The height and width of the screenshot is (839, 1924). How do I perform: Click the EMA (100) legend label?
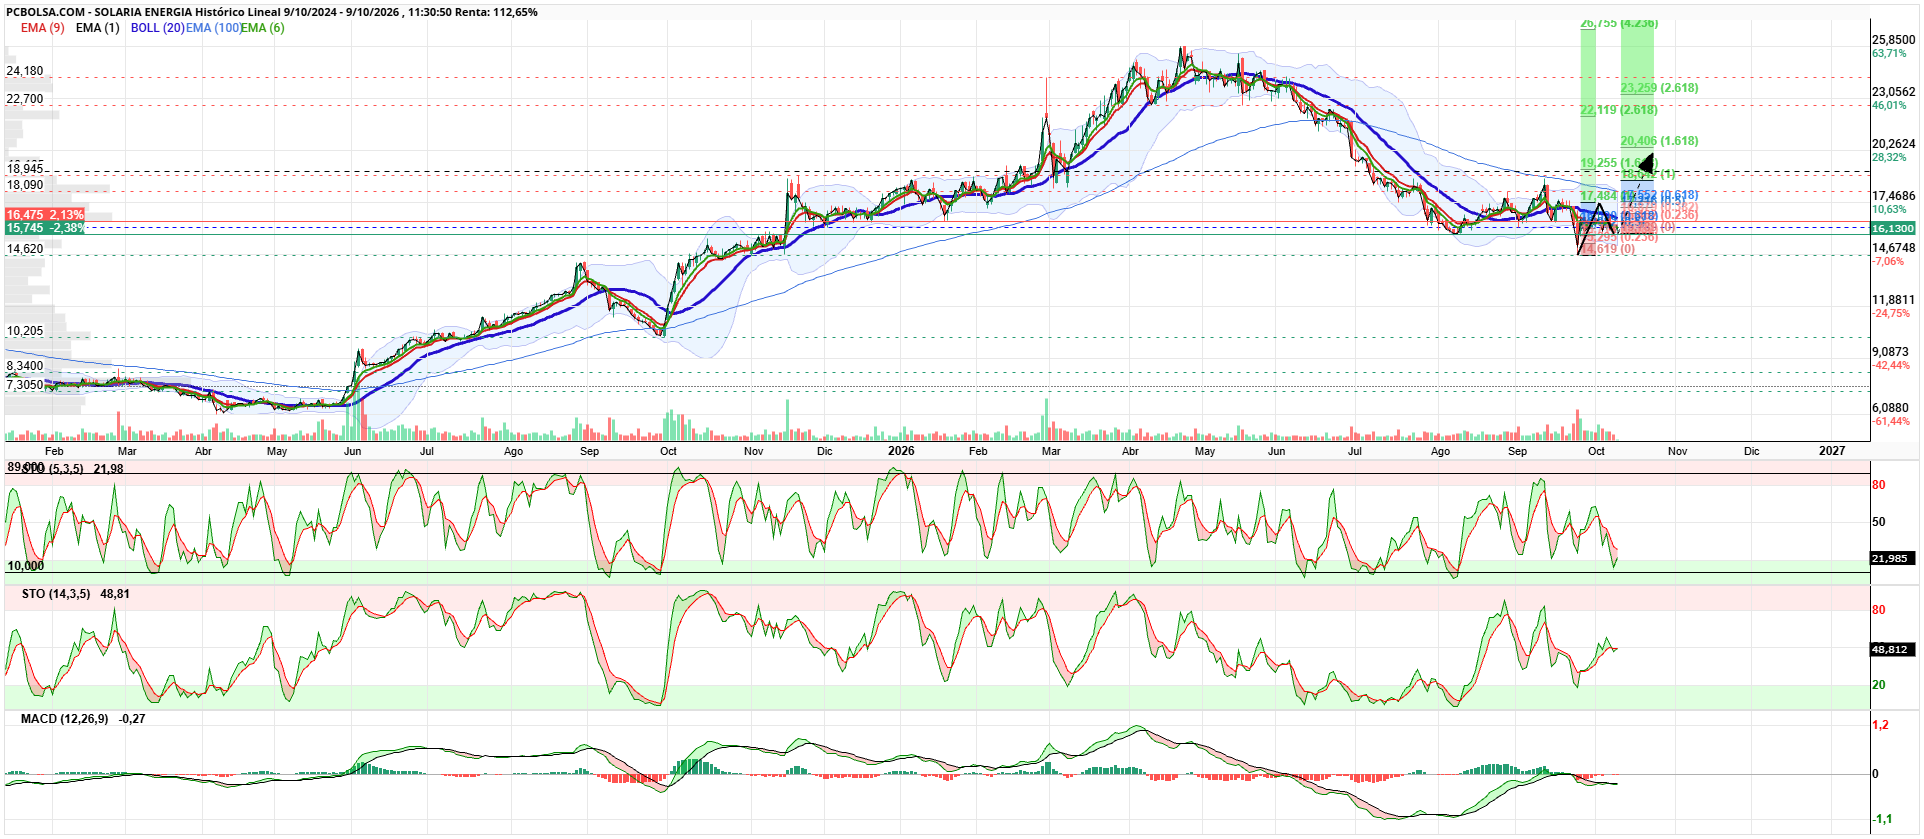point(213,28)
